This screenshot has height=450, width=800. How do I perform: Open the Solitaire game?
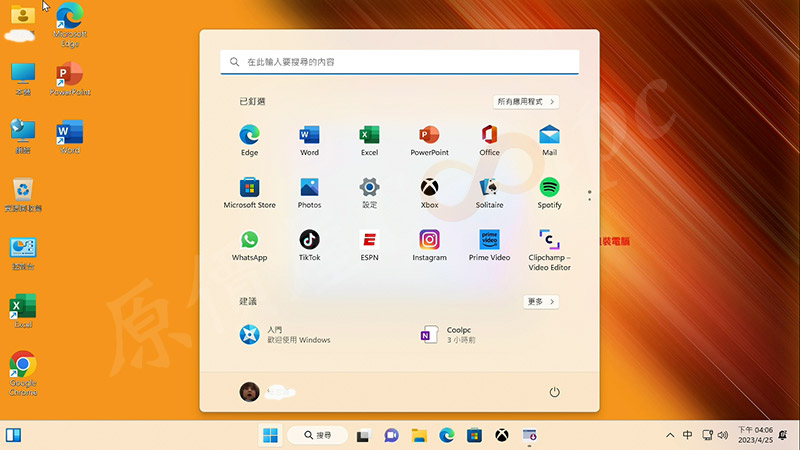point(489,193)
